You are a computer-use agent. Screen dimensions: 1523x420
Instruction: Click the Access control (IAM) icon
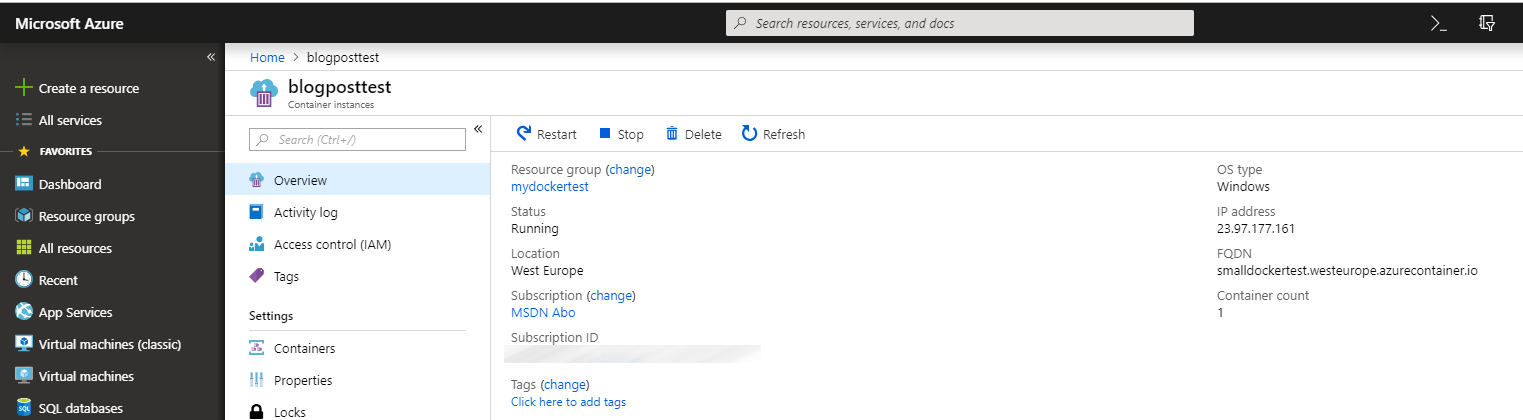[256, 244]
